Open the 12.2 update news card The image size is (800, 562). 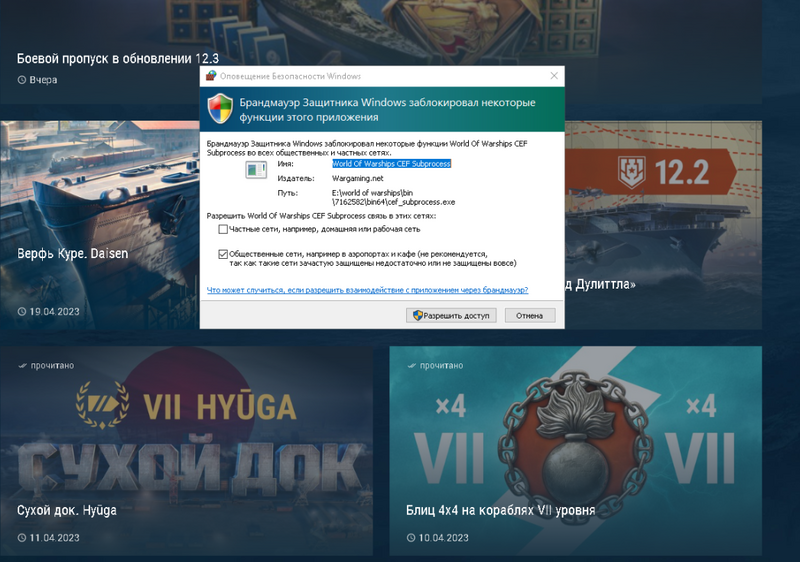point(663,225)
